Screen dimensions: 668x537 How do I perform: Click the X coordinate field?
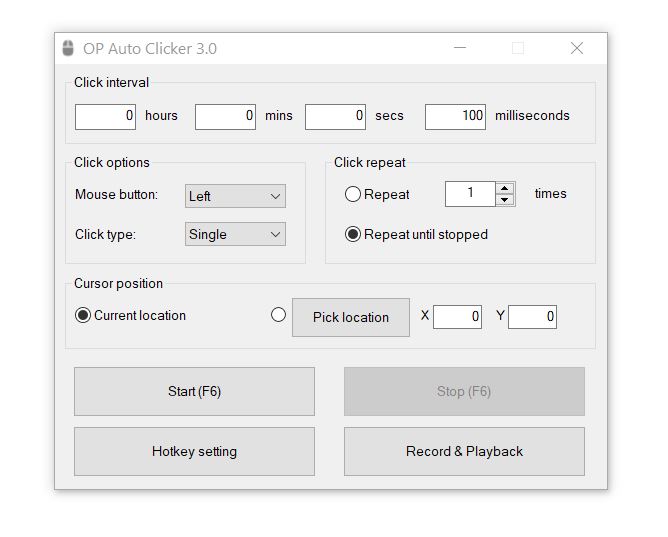coord(457,317)
